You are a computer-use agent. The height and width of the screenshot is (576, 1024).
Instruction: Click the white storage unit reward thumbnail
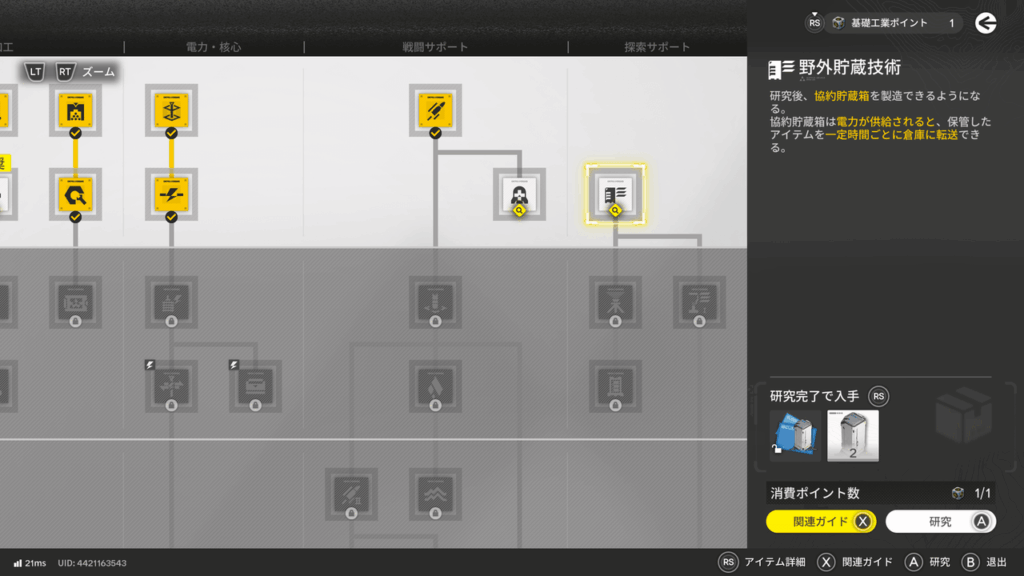point(853,436)
